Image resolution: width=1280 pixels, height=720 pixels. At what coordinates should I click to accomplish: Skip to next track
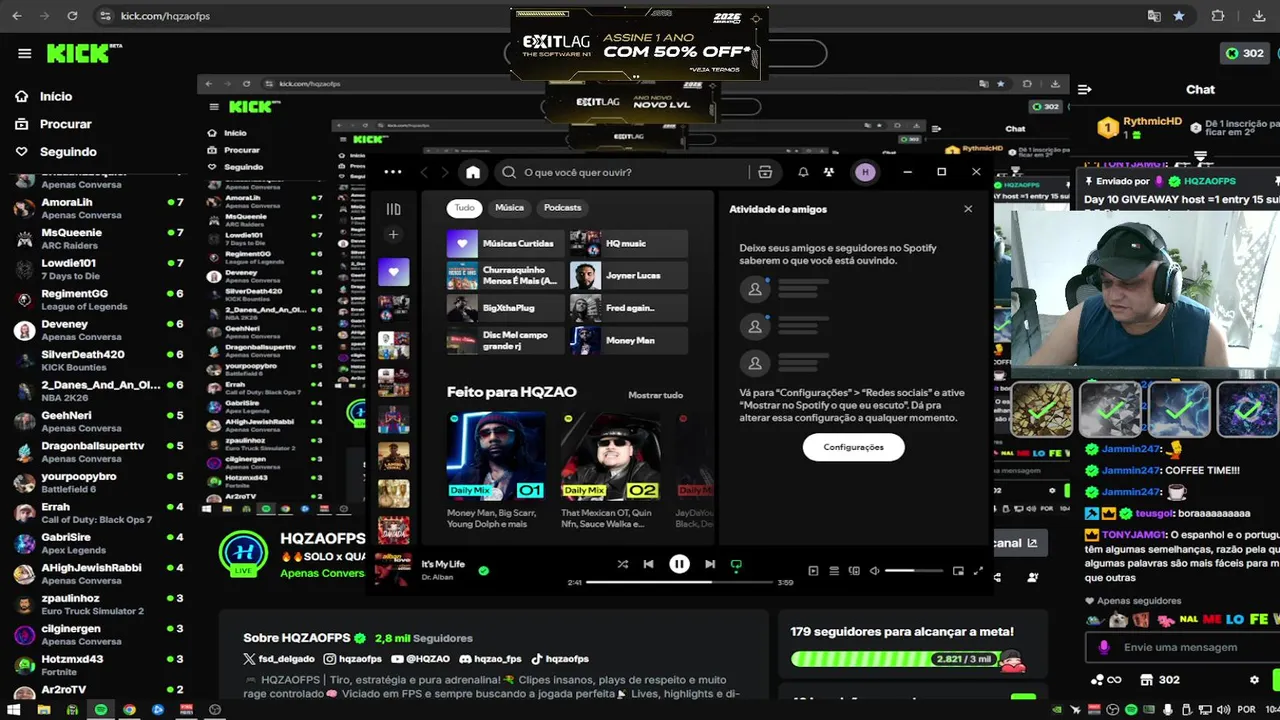pos(710,564)
